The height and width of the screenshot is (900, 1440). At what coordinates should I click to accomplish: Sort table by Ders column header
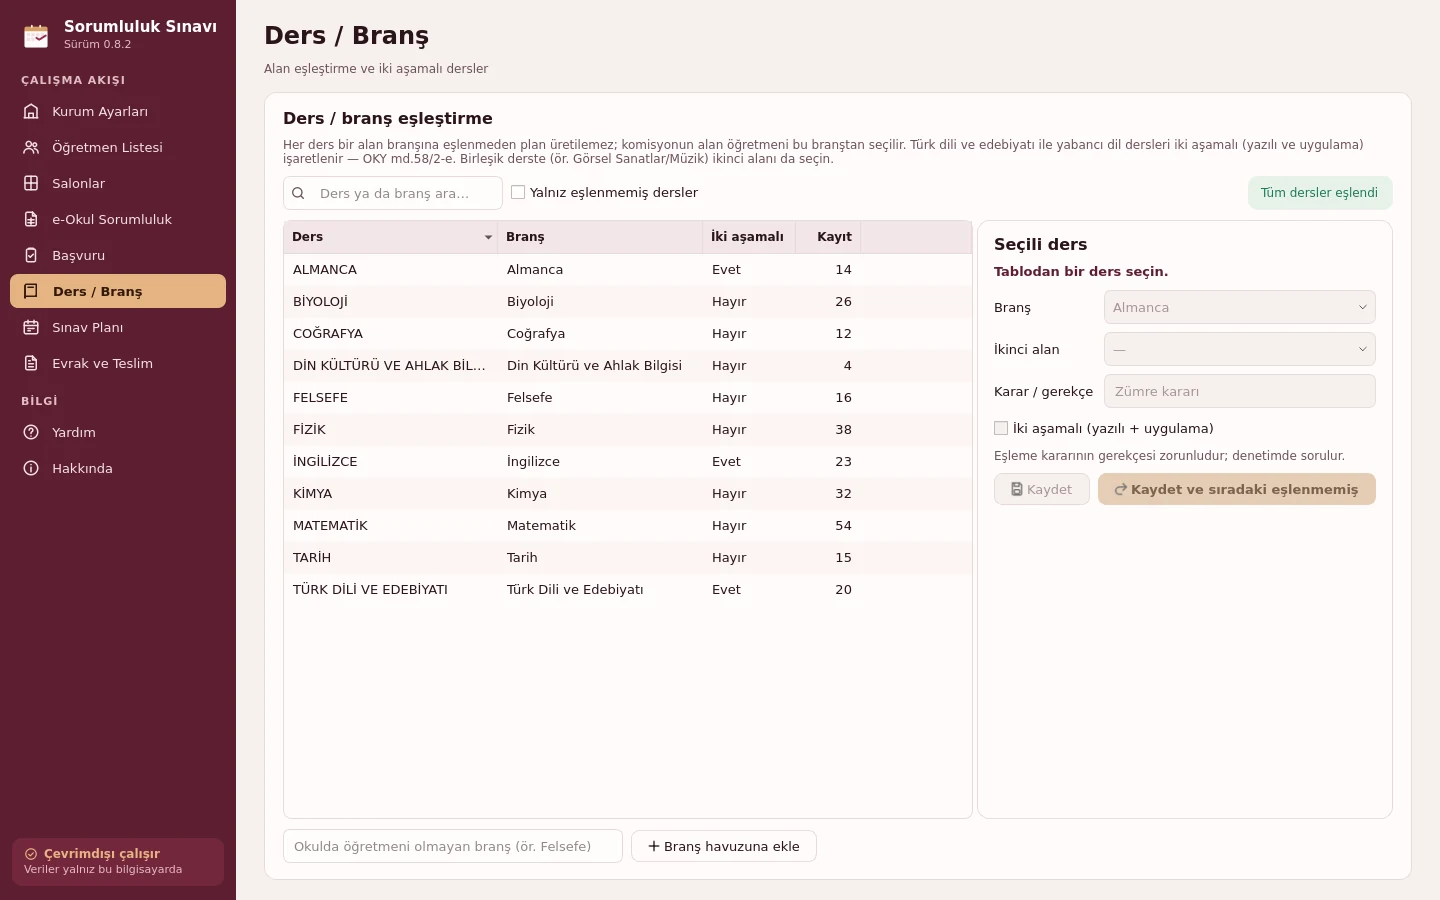(391, 237)
